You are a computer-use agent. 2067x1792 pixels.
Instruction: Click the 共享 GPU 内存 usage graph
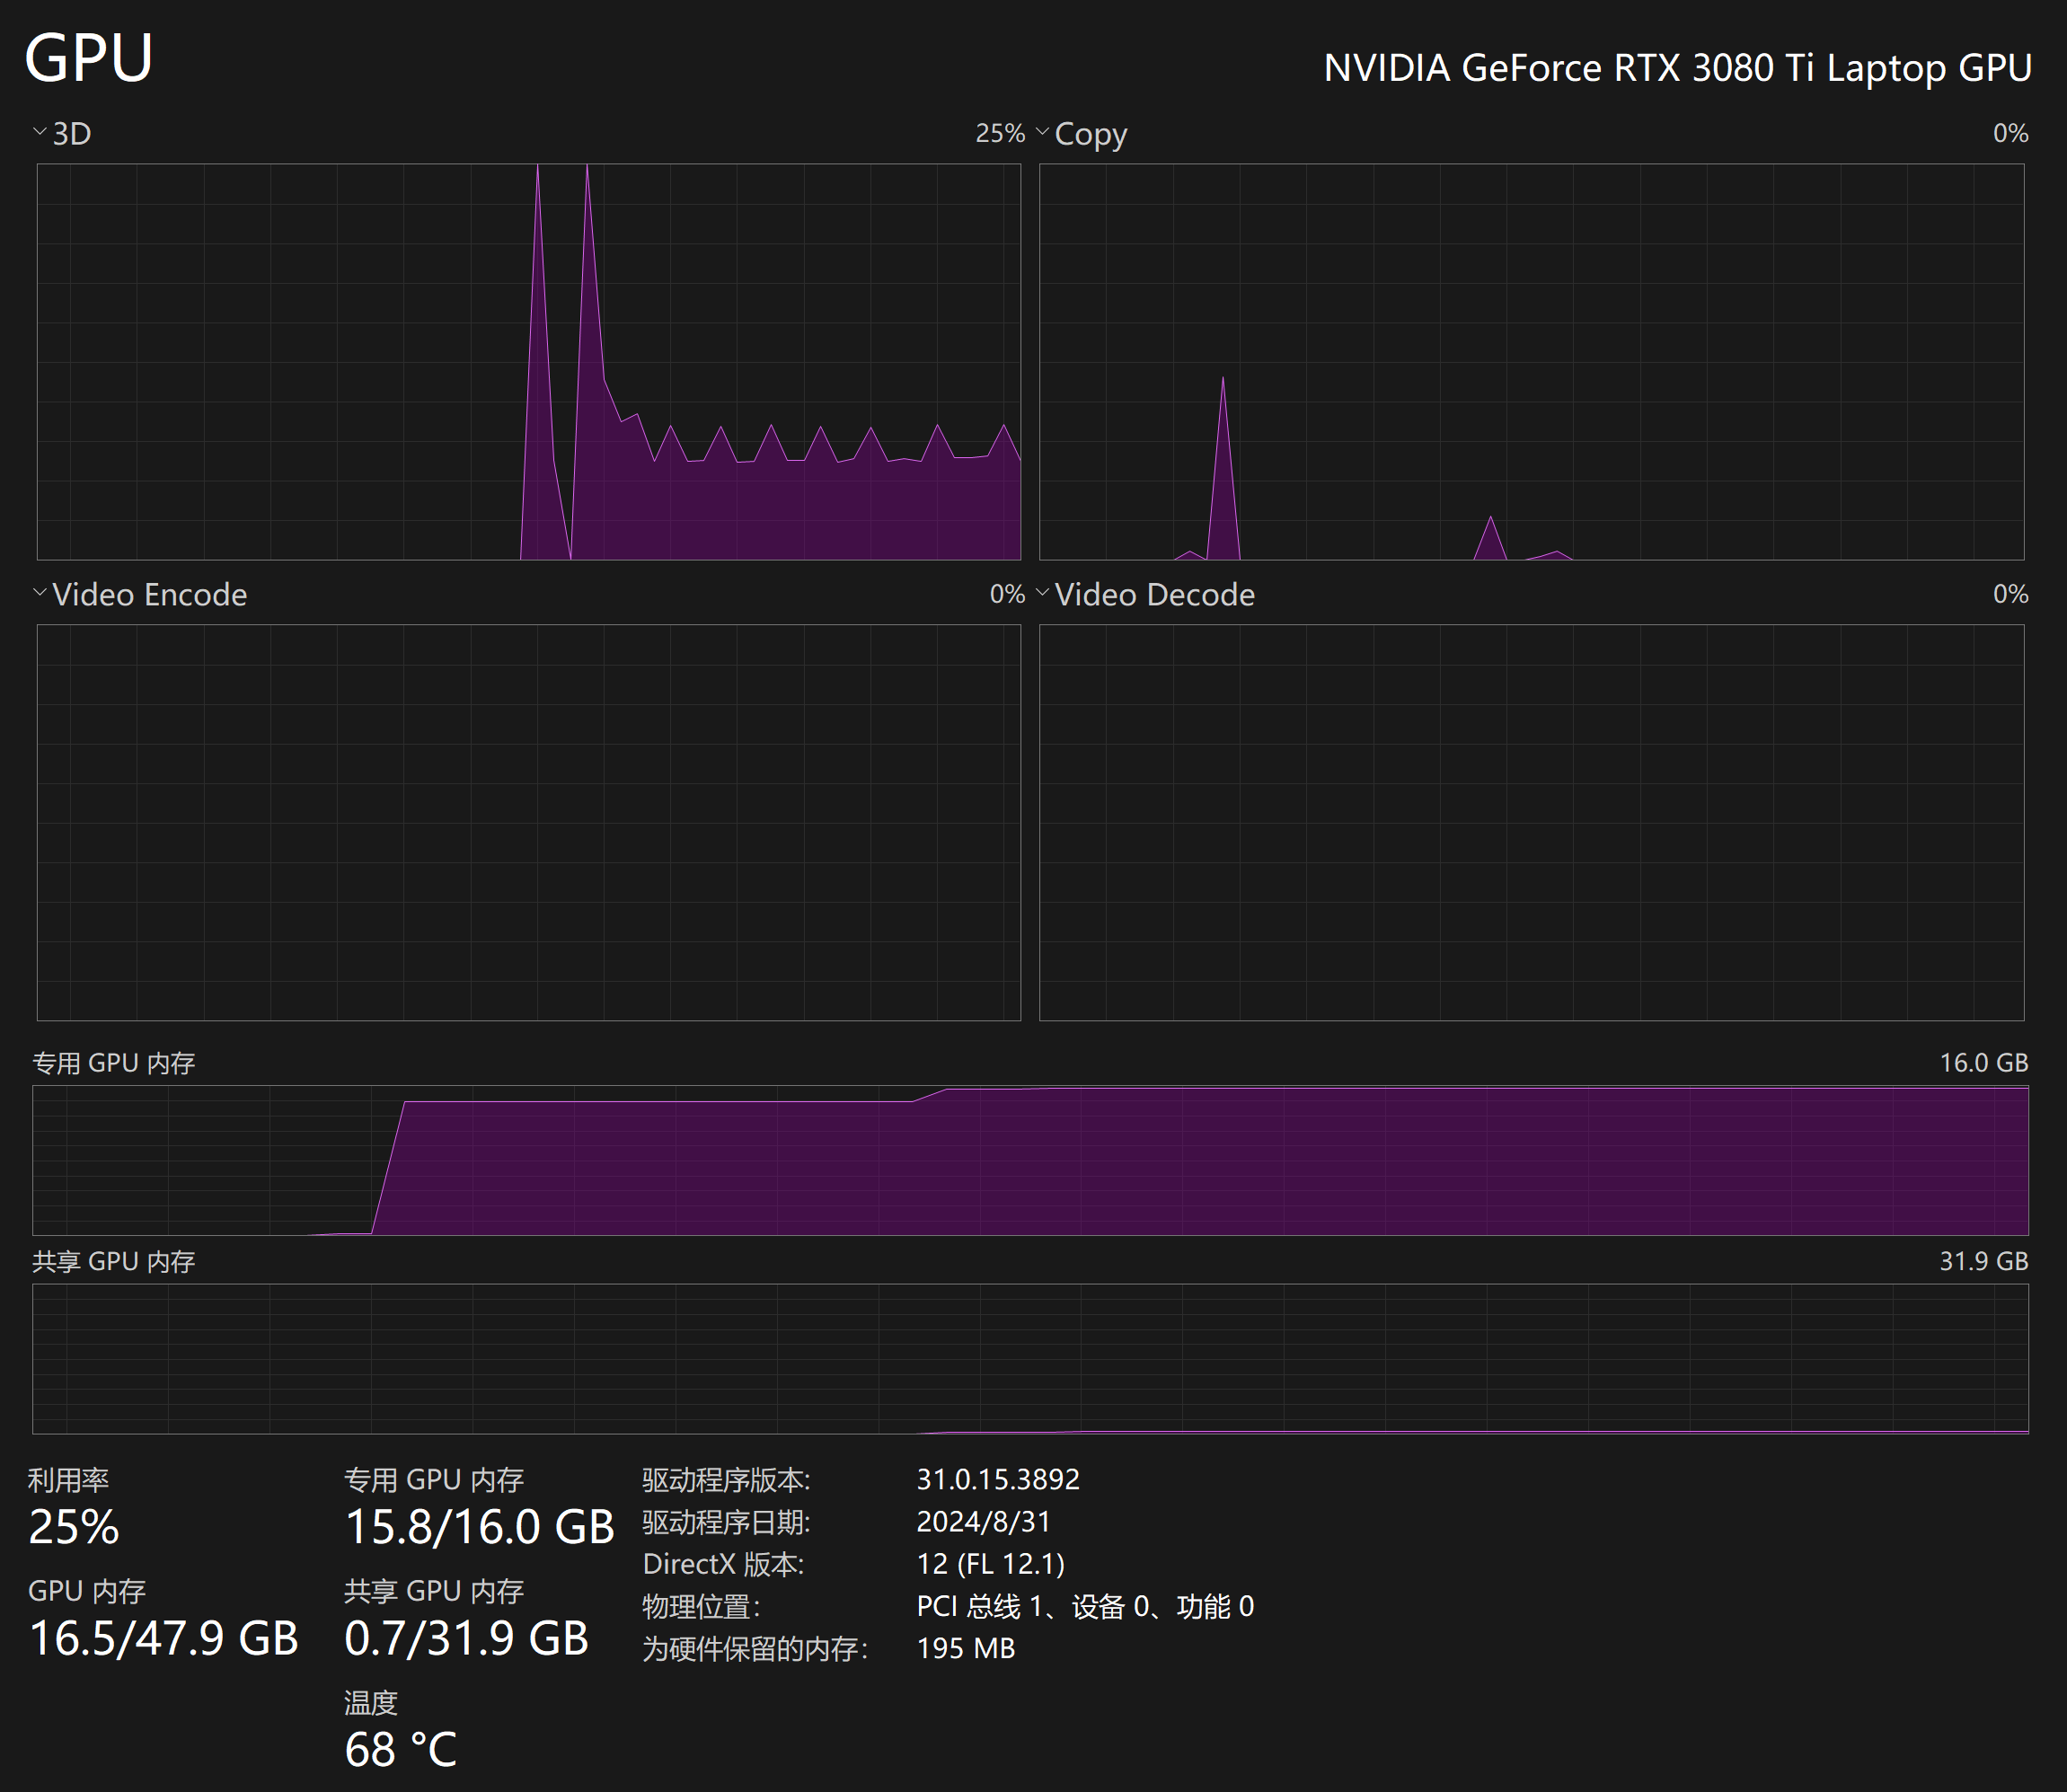[1030, 1358]
